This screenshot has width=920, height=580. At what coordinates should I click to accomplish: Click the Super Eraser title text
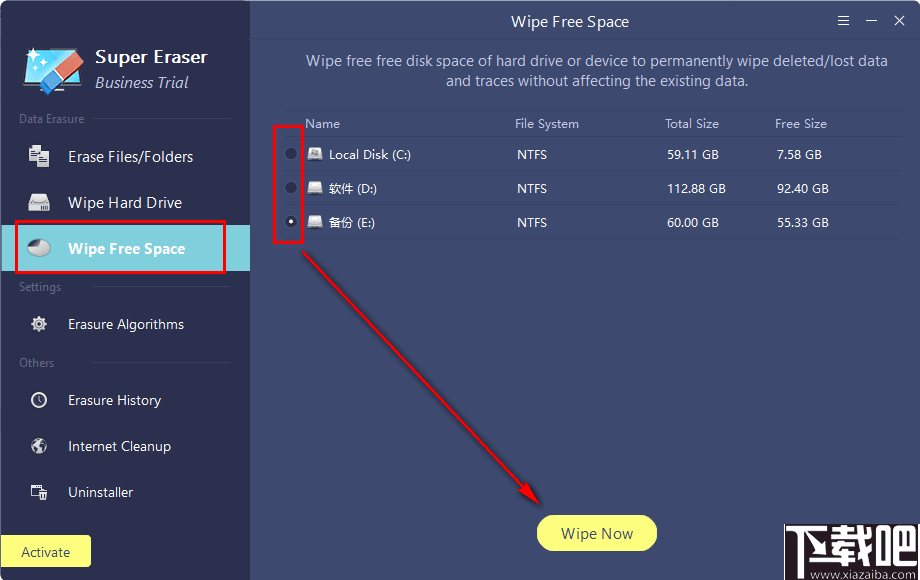[151, 57]
